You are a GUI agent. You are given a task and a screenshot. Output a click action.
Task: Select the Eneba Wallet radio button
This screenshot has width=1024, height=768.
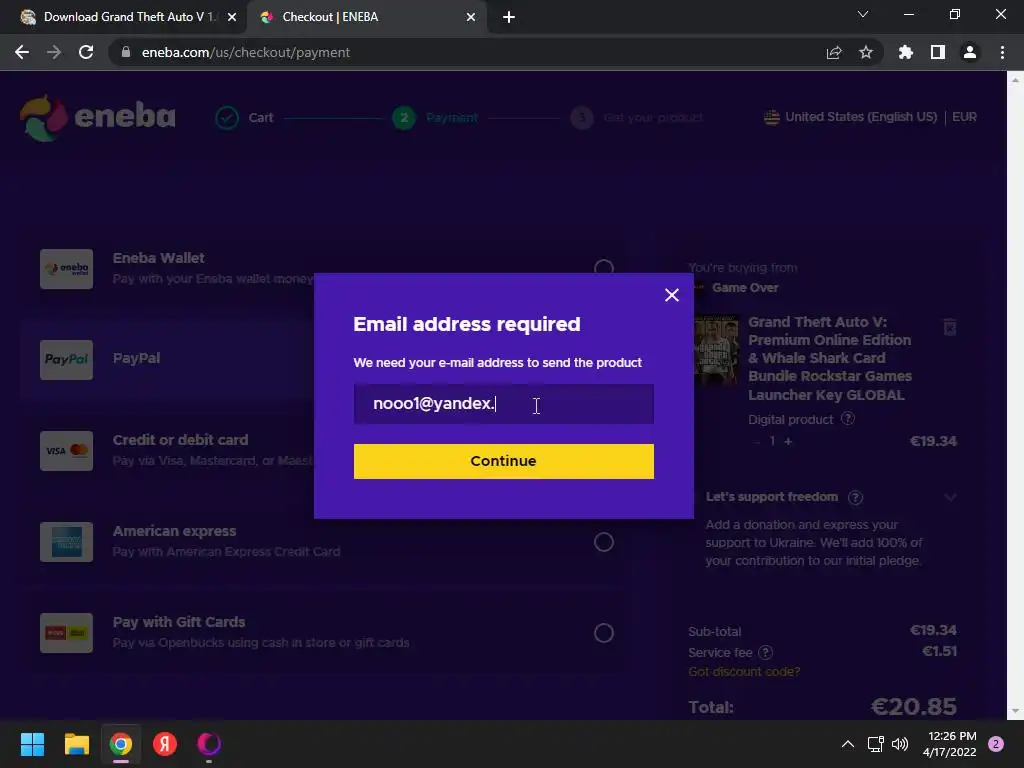coord(603,268)
